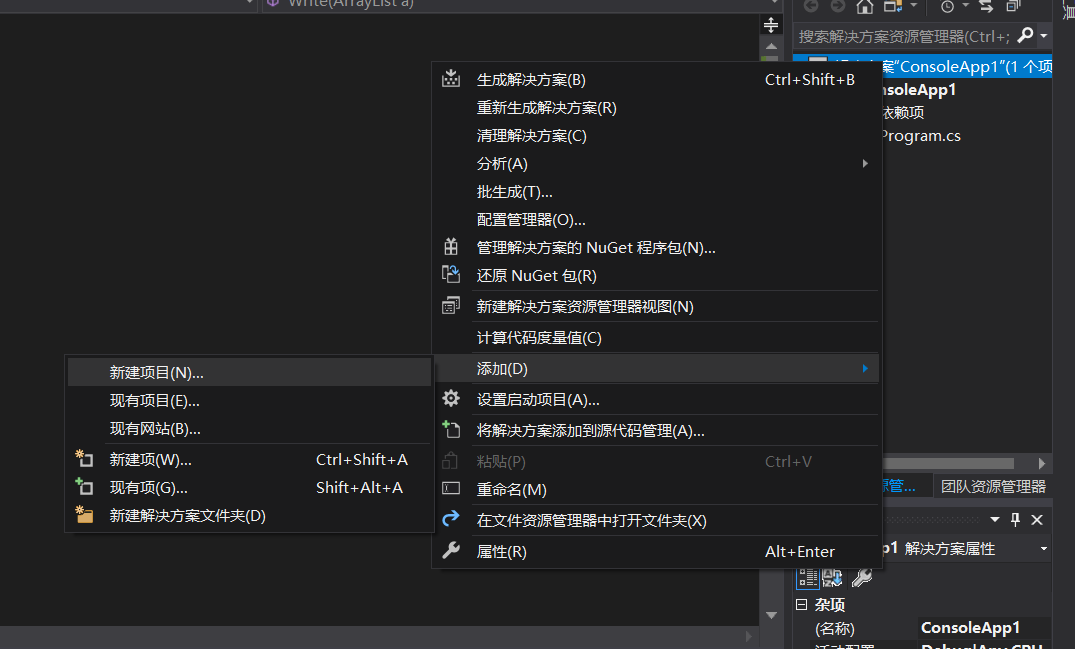Click the Collapse All icon in Solution Explorer
This screenshot has width=1075, height=649.
(1013, 6)
